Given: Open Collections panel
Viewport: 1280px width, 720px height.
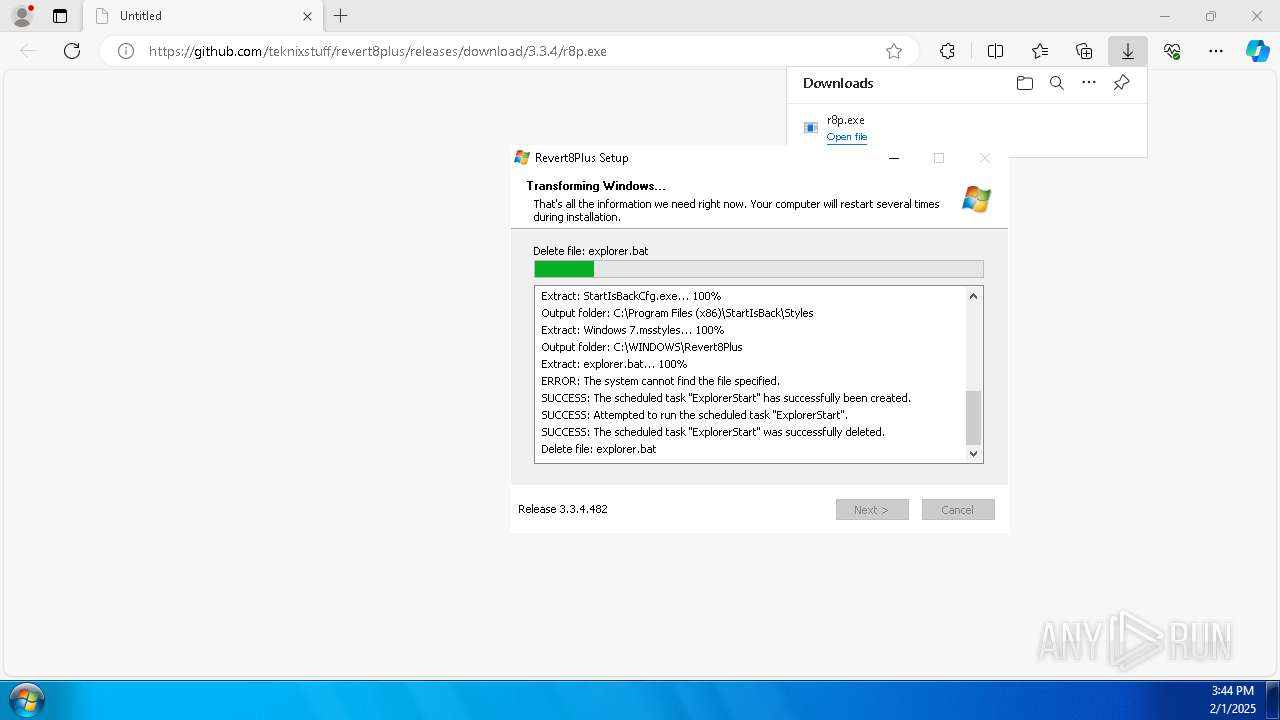Looking at the screenshot, I should pyautogui.click(x=1084, y=51).
